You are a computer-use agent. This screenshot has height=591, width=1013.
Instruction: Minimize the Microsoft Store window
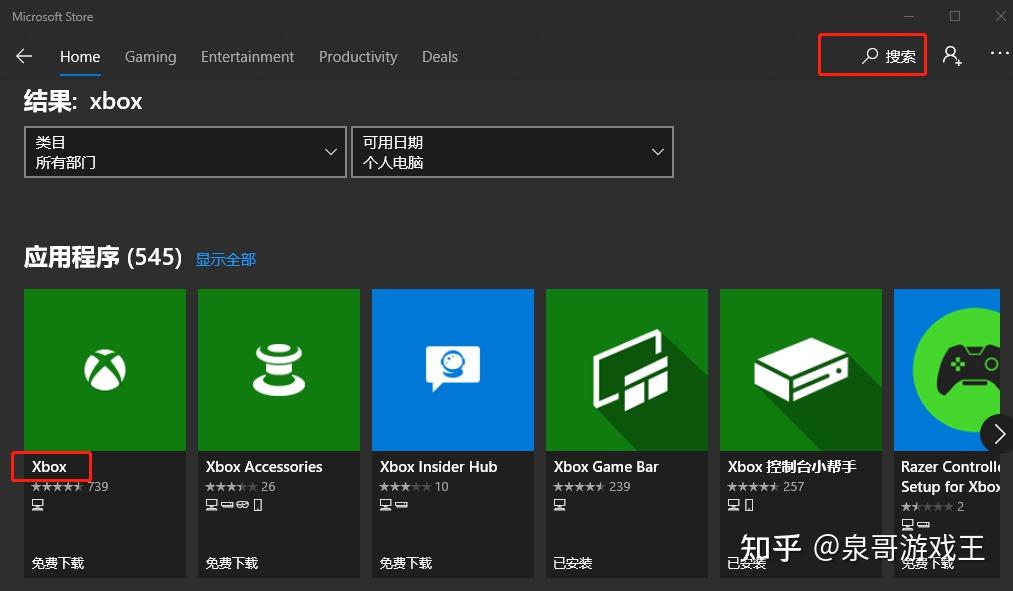[x=909, y=16]
